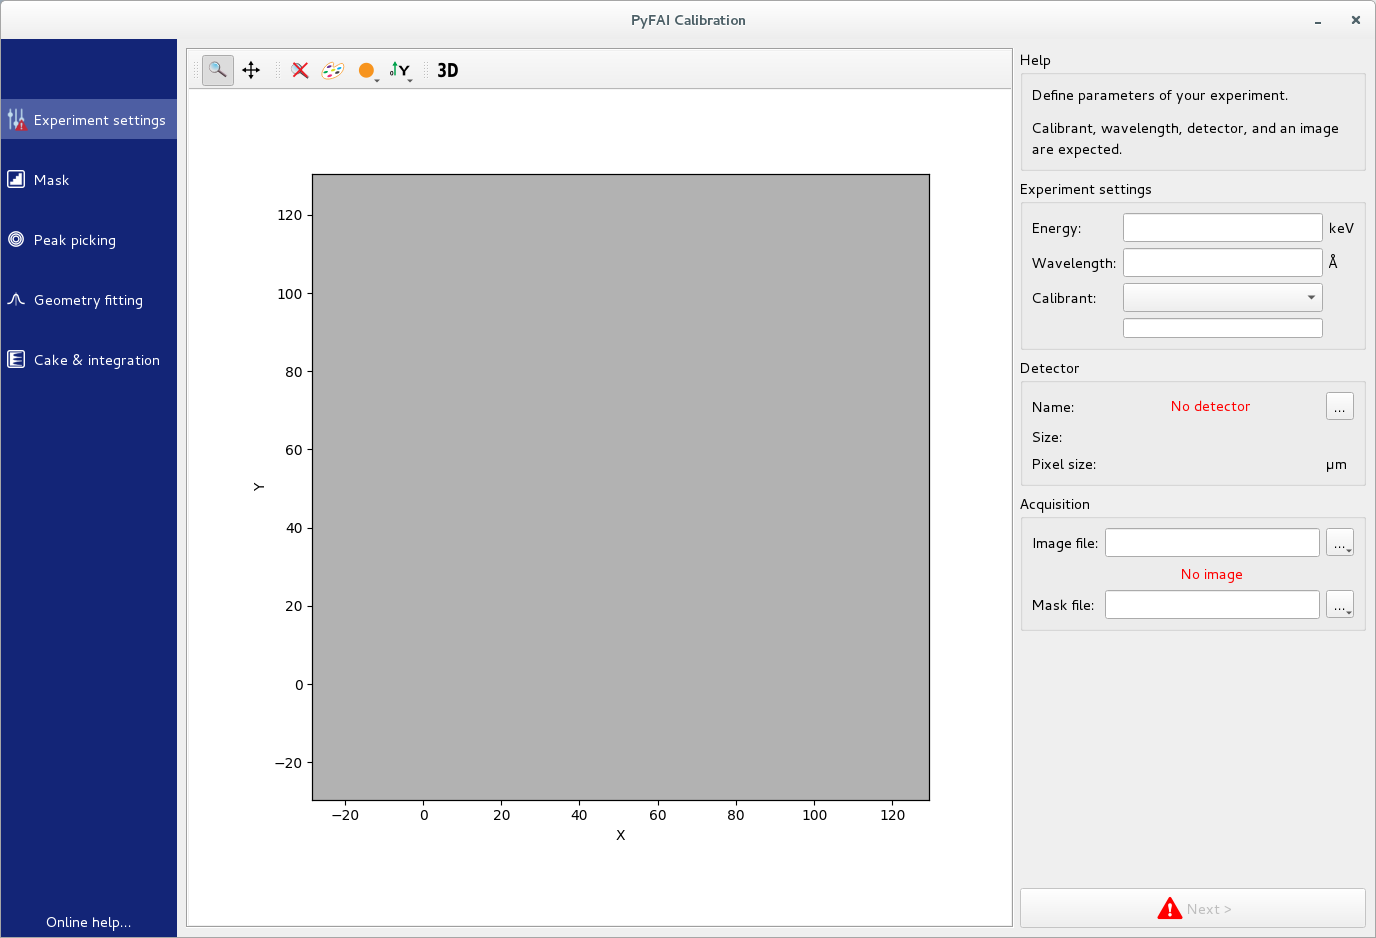
Task: Click the reset zoom icon
Action: 300,70
